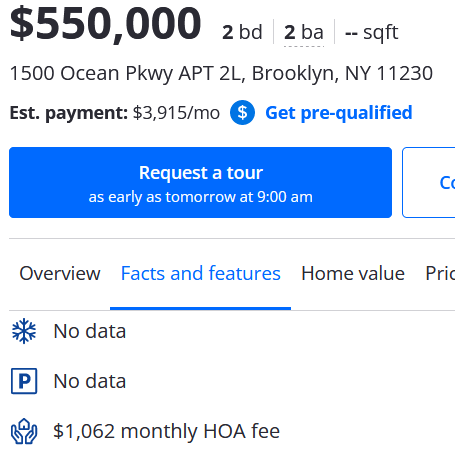Screen dimensions: 455x459
Task: Click the cooling No data label
Action: coord(90,331)
